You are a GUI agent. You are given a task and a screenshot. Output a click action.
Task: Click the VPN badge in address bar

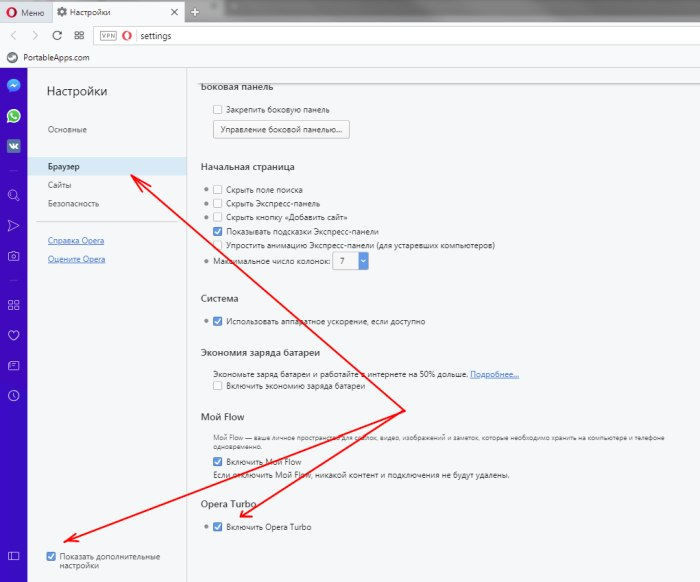108,36
